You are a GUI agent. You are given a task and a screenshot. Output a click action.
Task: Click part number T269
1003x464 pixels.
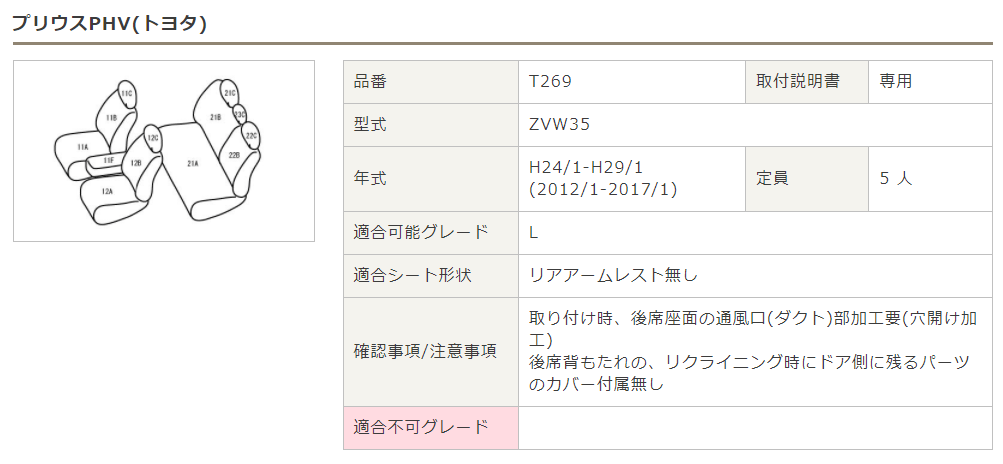pyautogui.click(x=550, y=82)
